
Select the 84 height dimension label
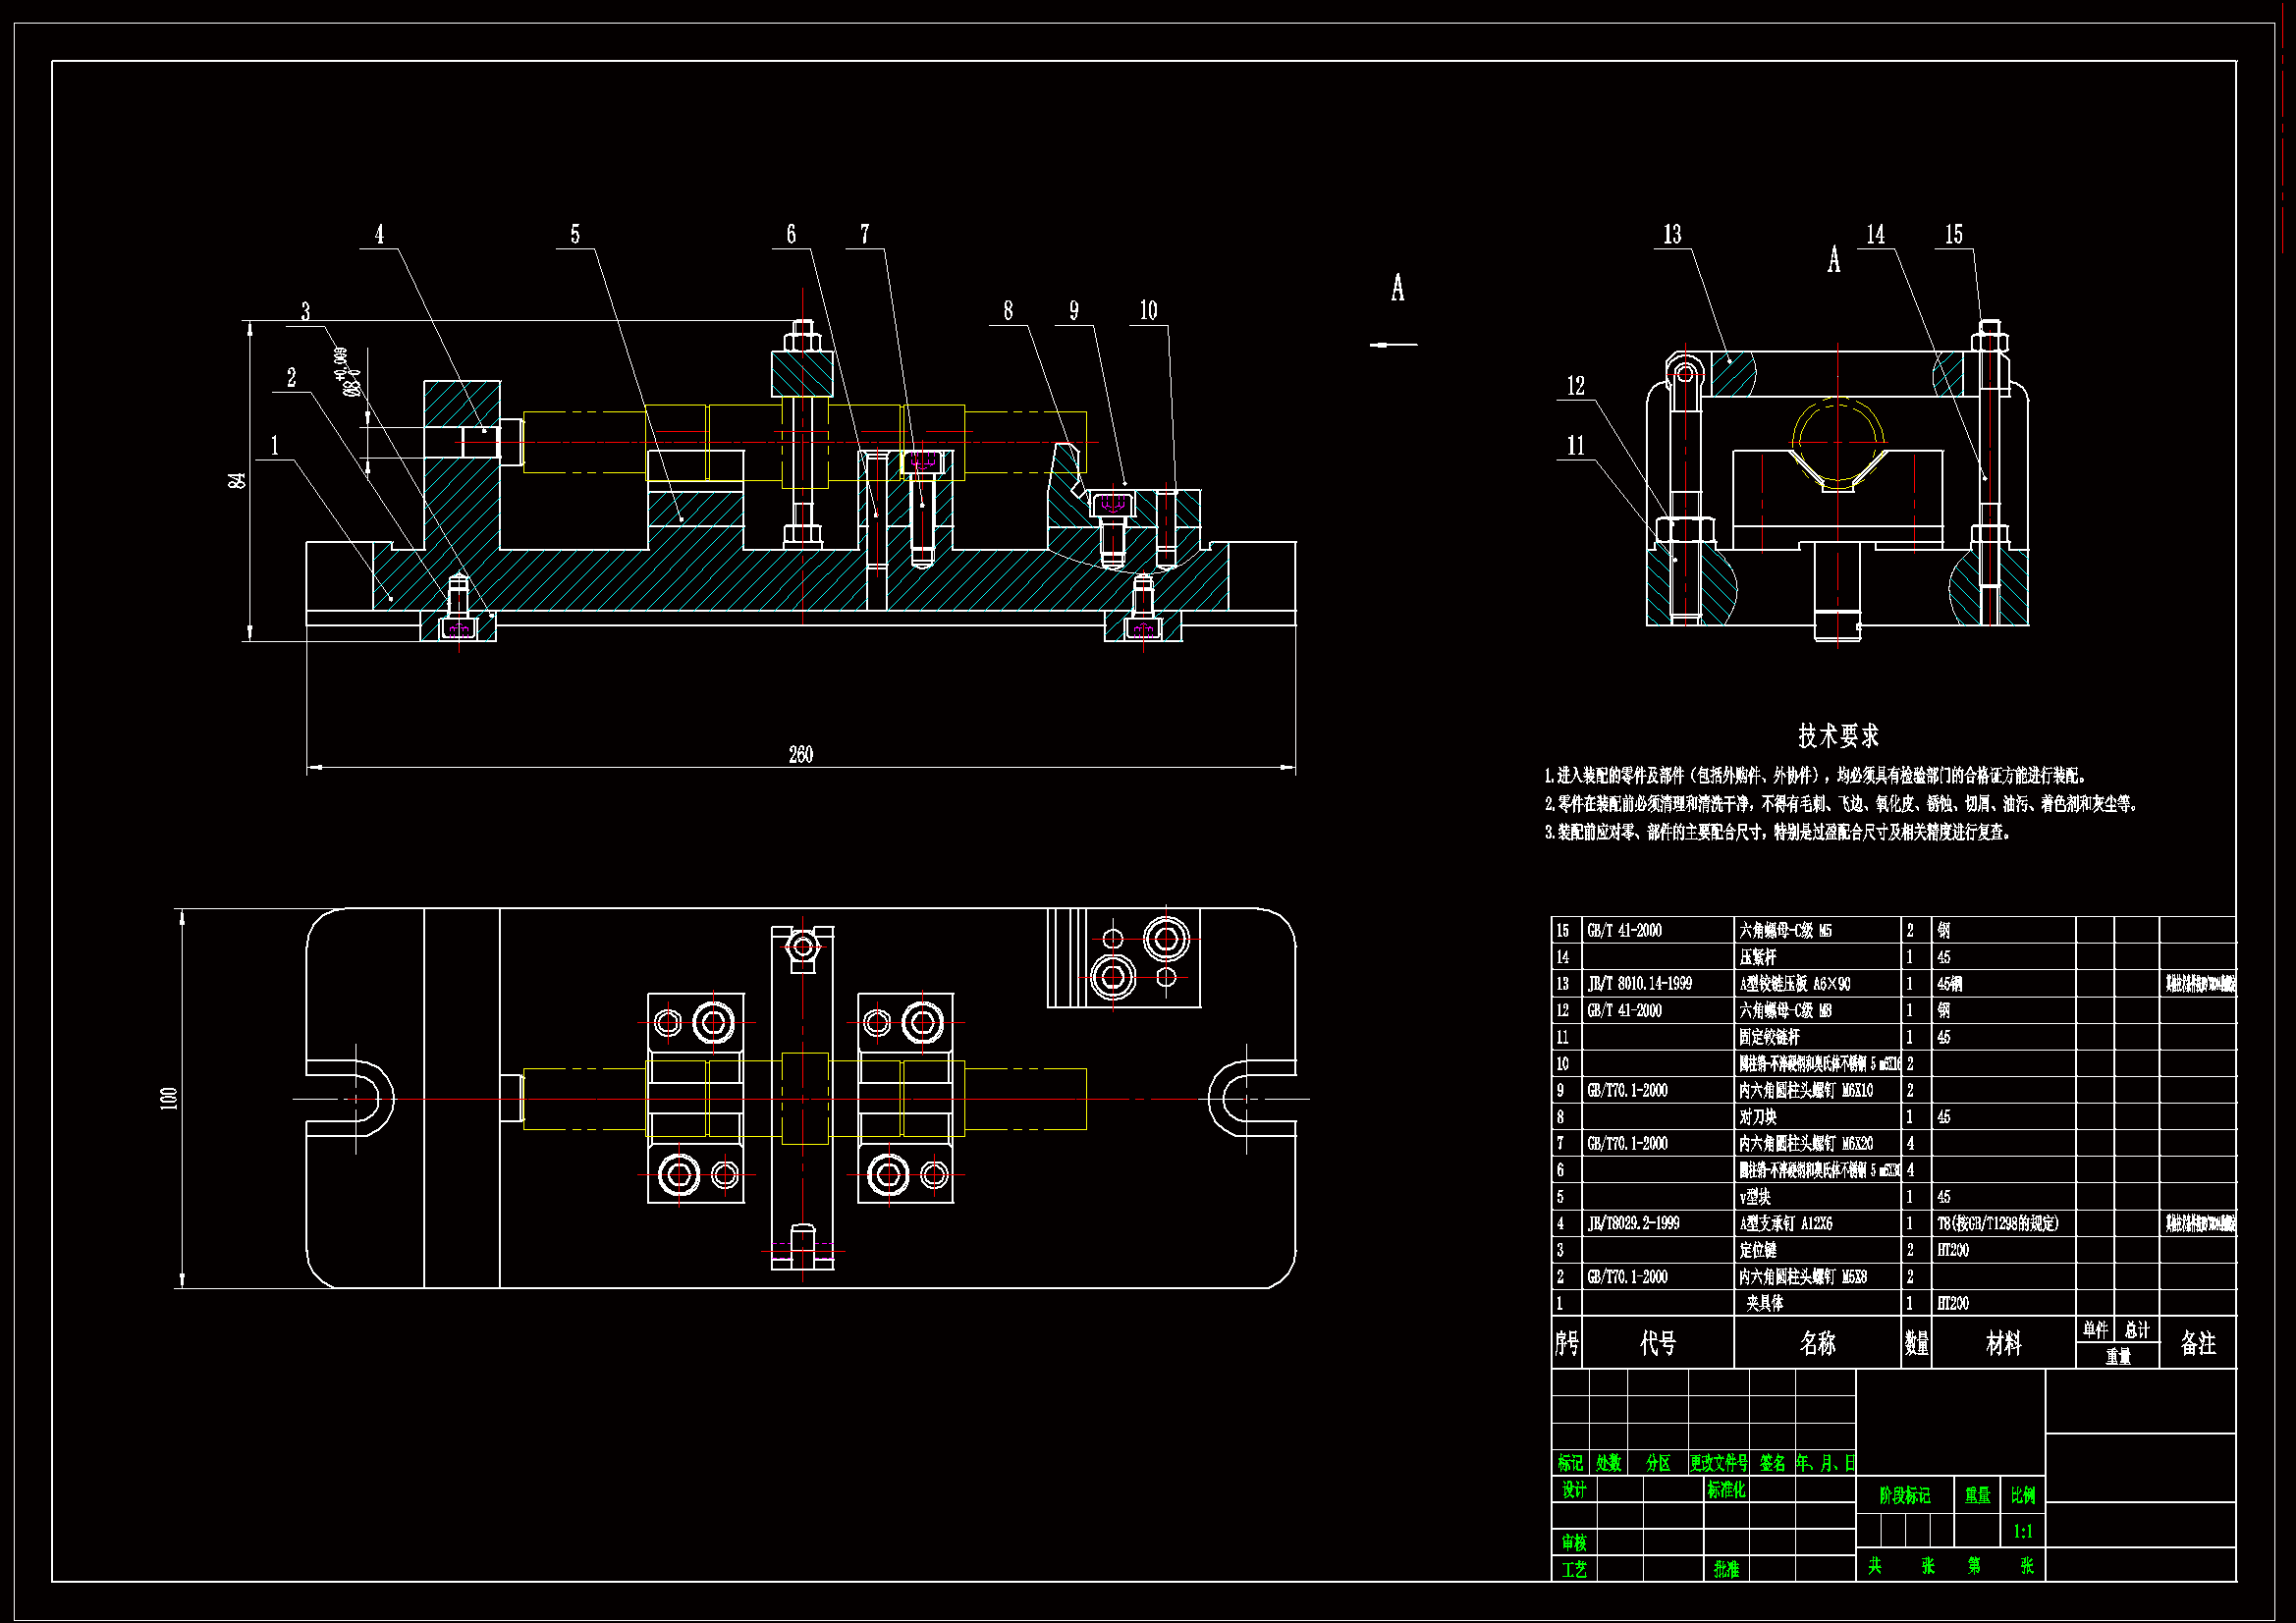click(237, 480)
